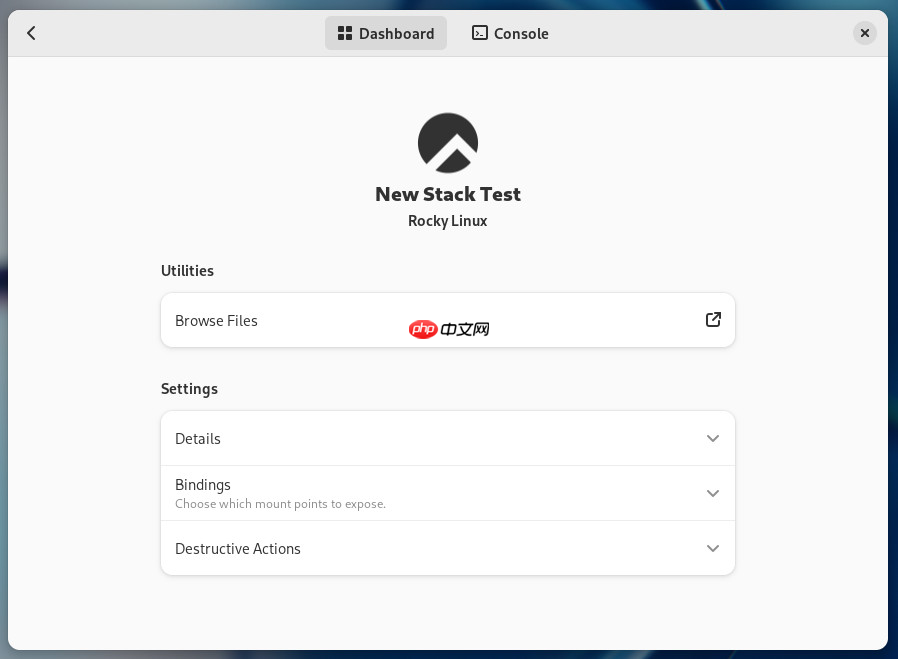Click the back arrow in the header
898x659 pixels.
coord(31,33)
